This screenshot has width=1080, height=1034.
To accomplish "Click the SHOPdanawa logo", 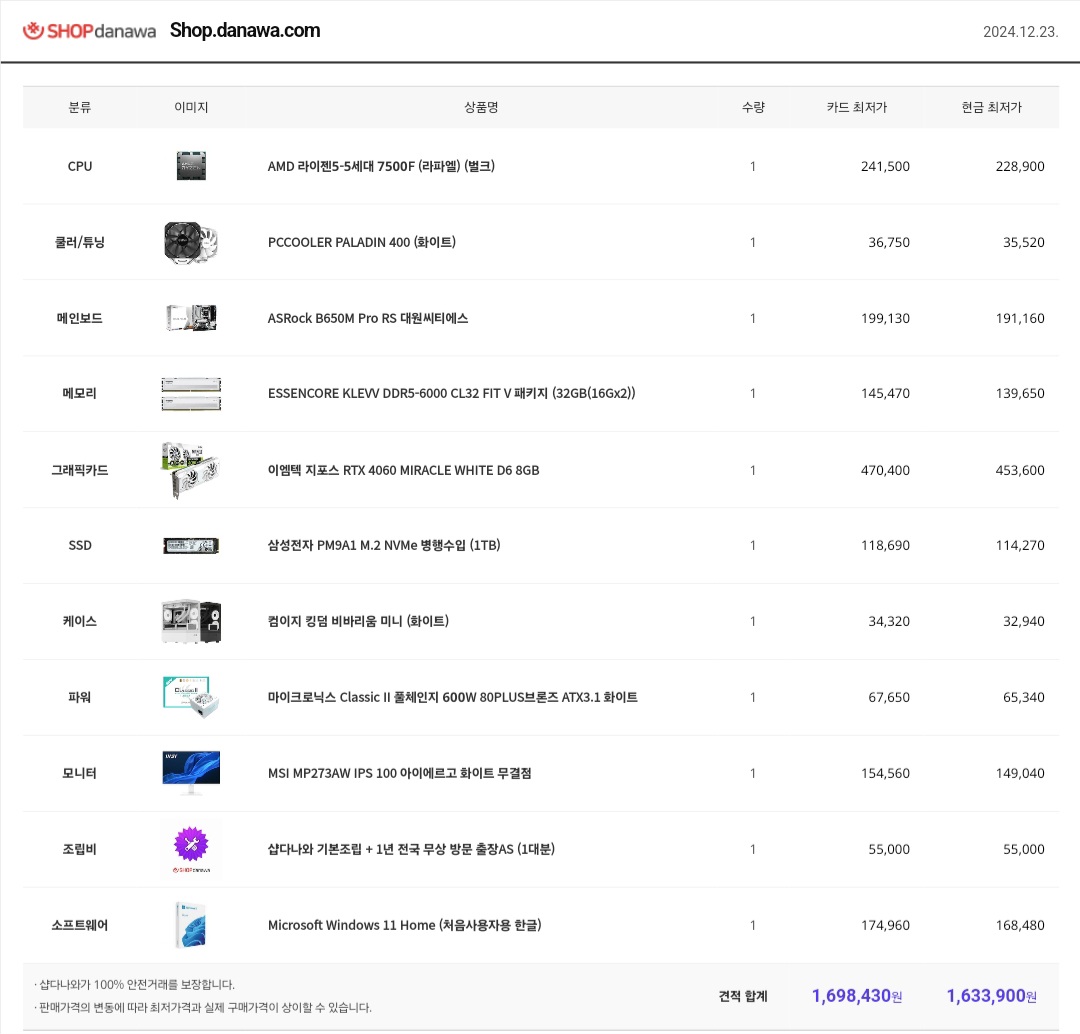I will click(90, 31).
